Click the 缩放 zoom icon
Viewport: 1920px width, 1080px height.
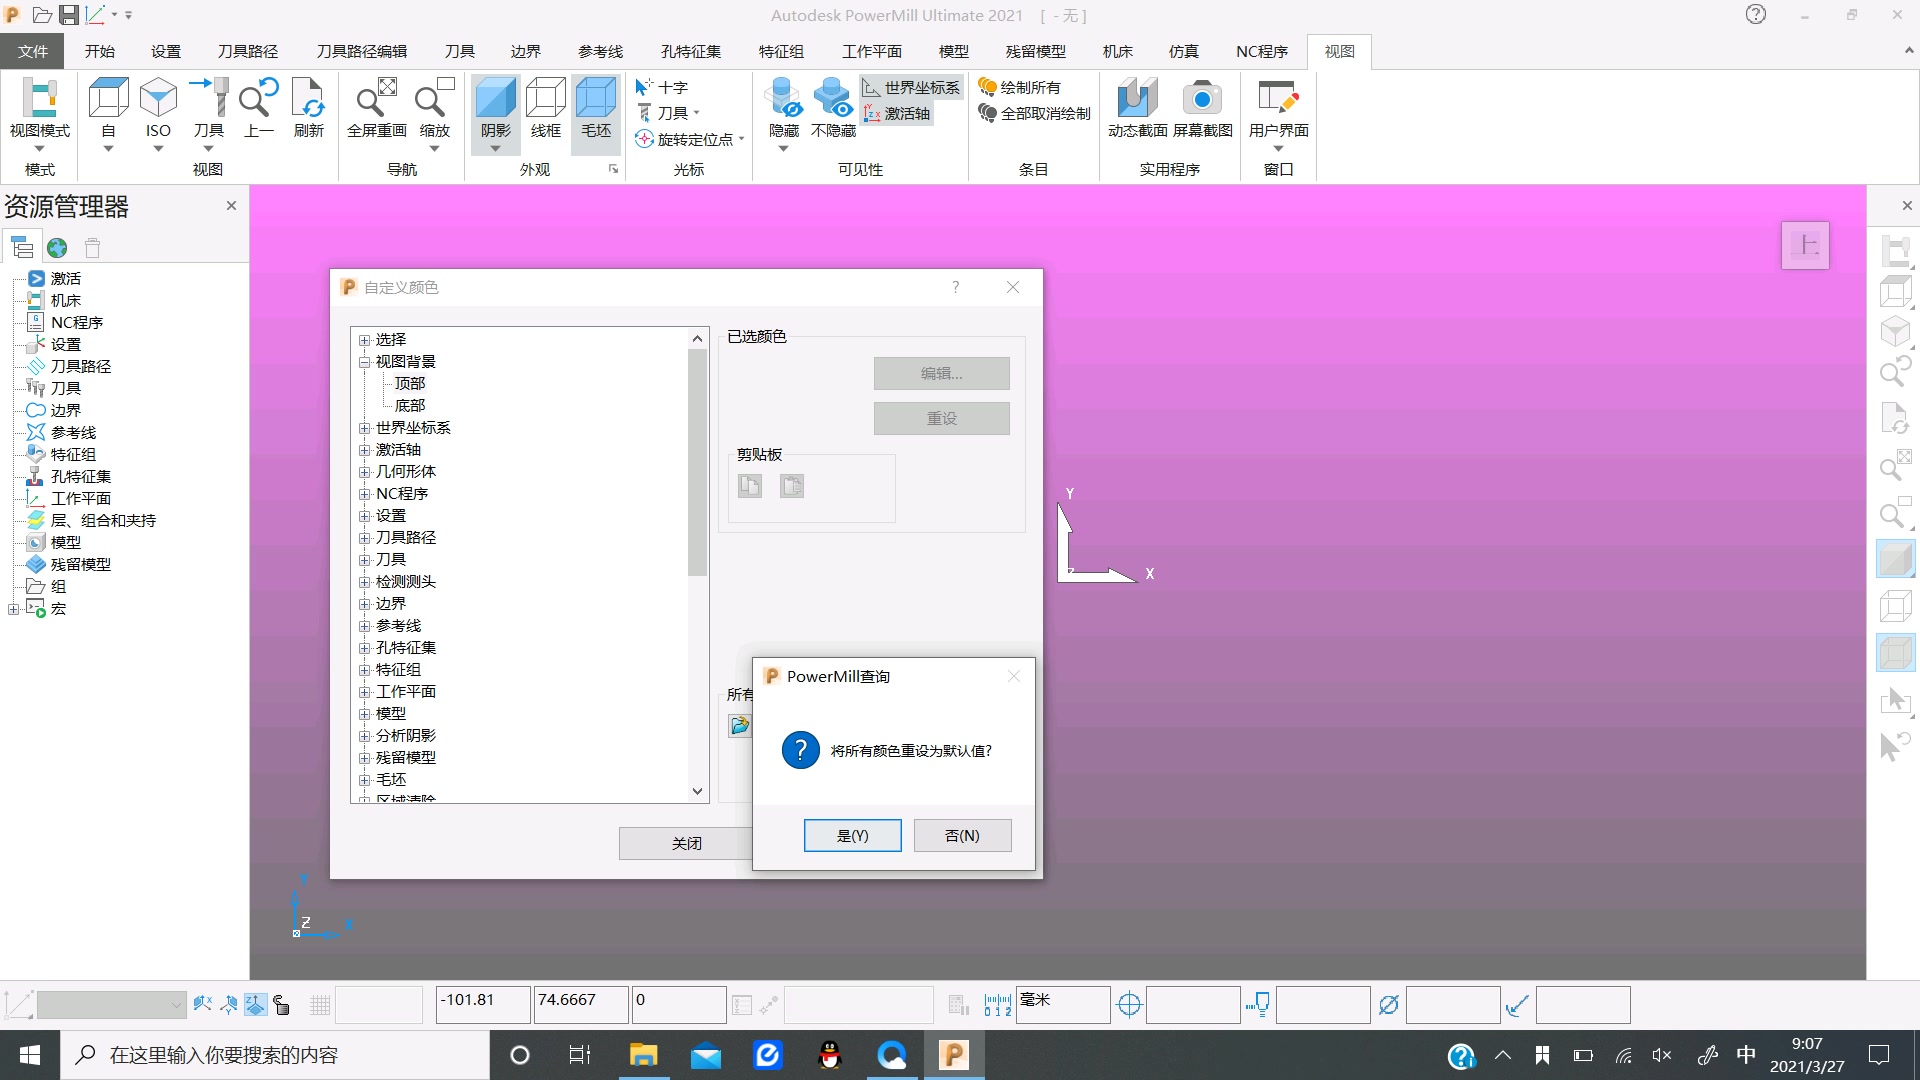pos(434,98)
